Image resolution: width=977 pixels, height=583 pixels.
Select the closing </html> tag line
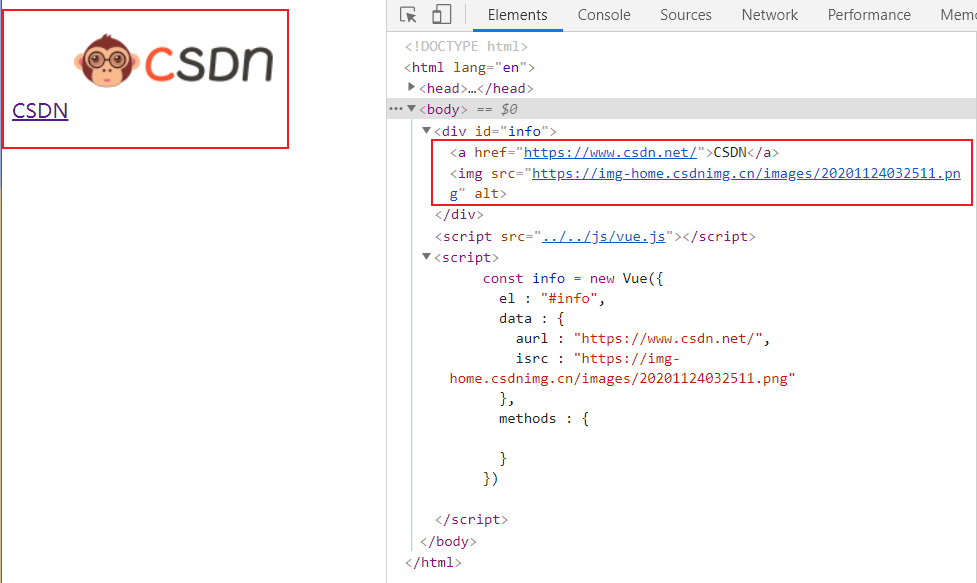pos(433,562)
